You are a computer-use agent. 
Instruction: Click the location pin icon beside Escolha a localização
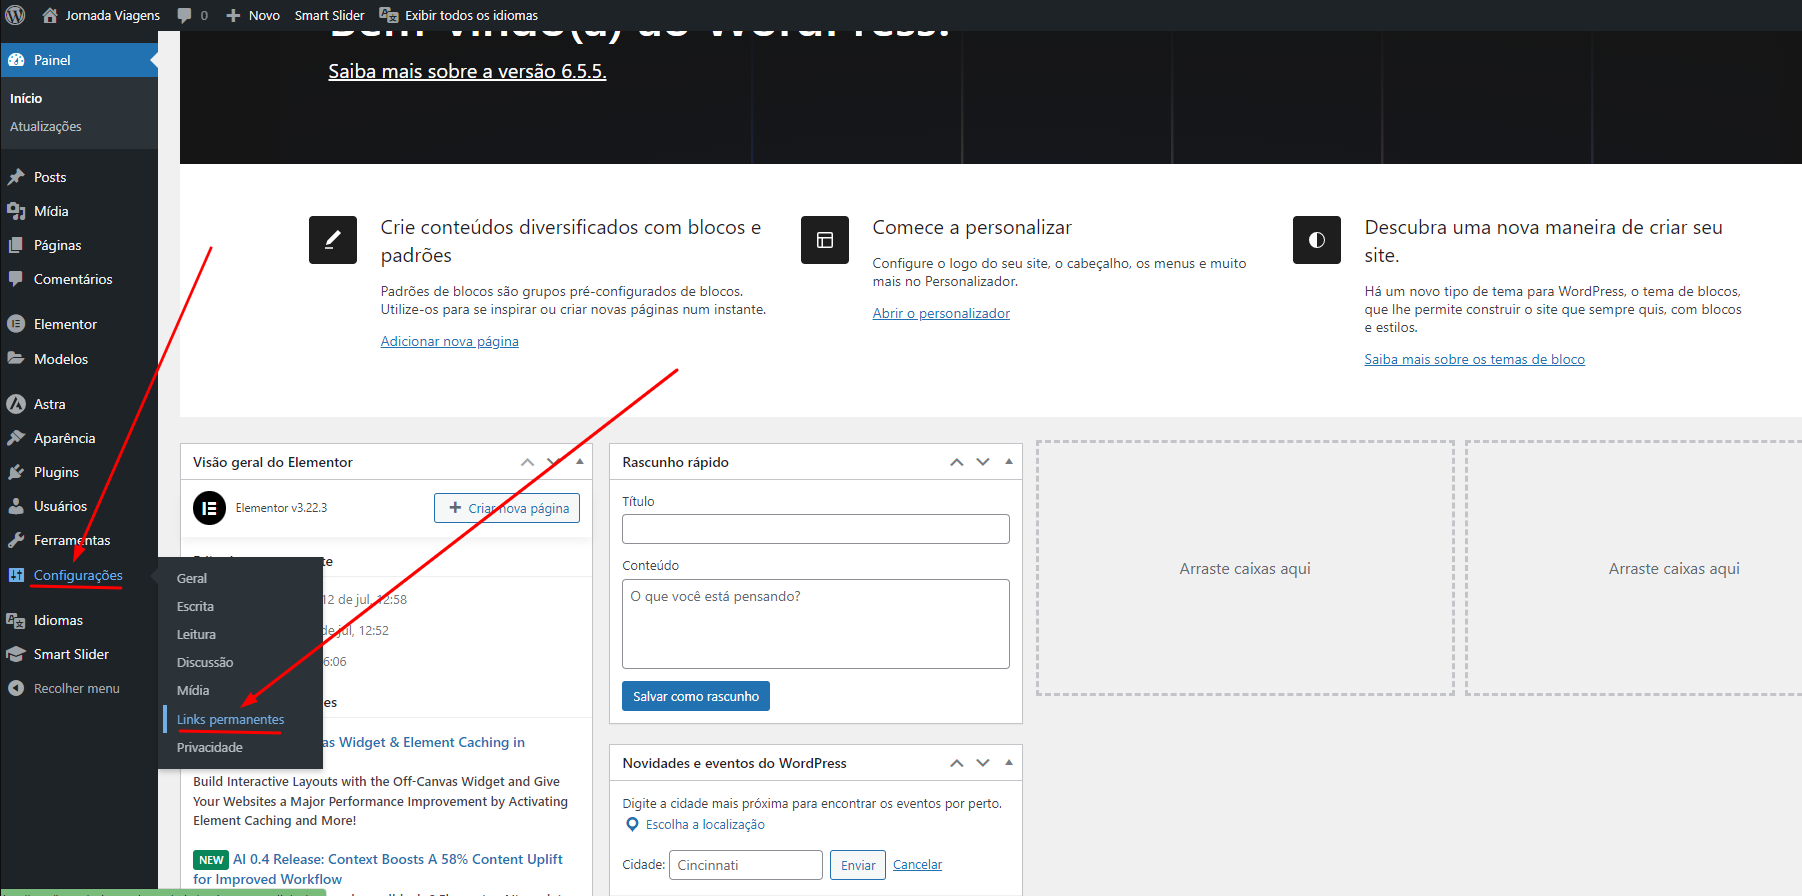click(x=632, y=824)
